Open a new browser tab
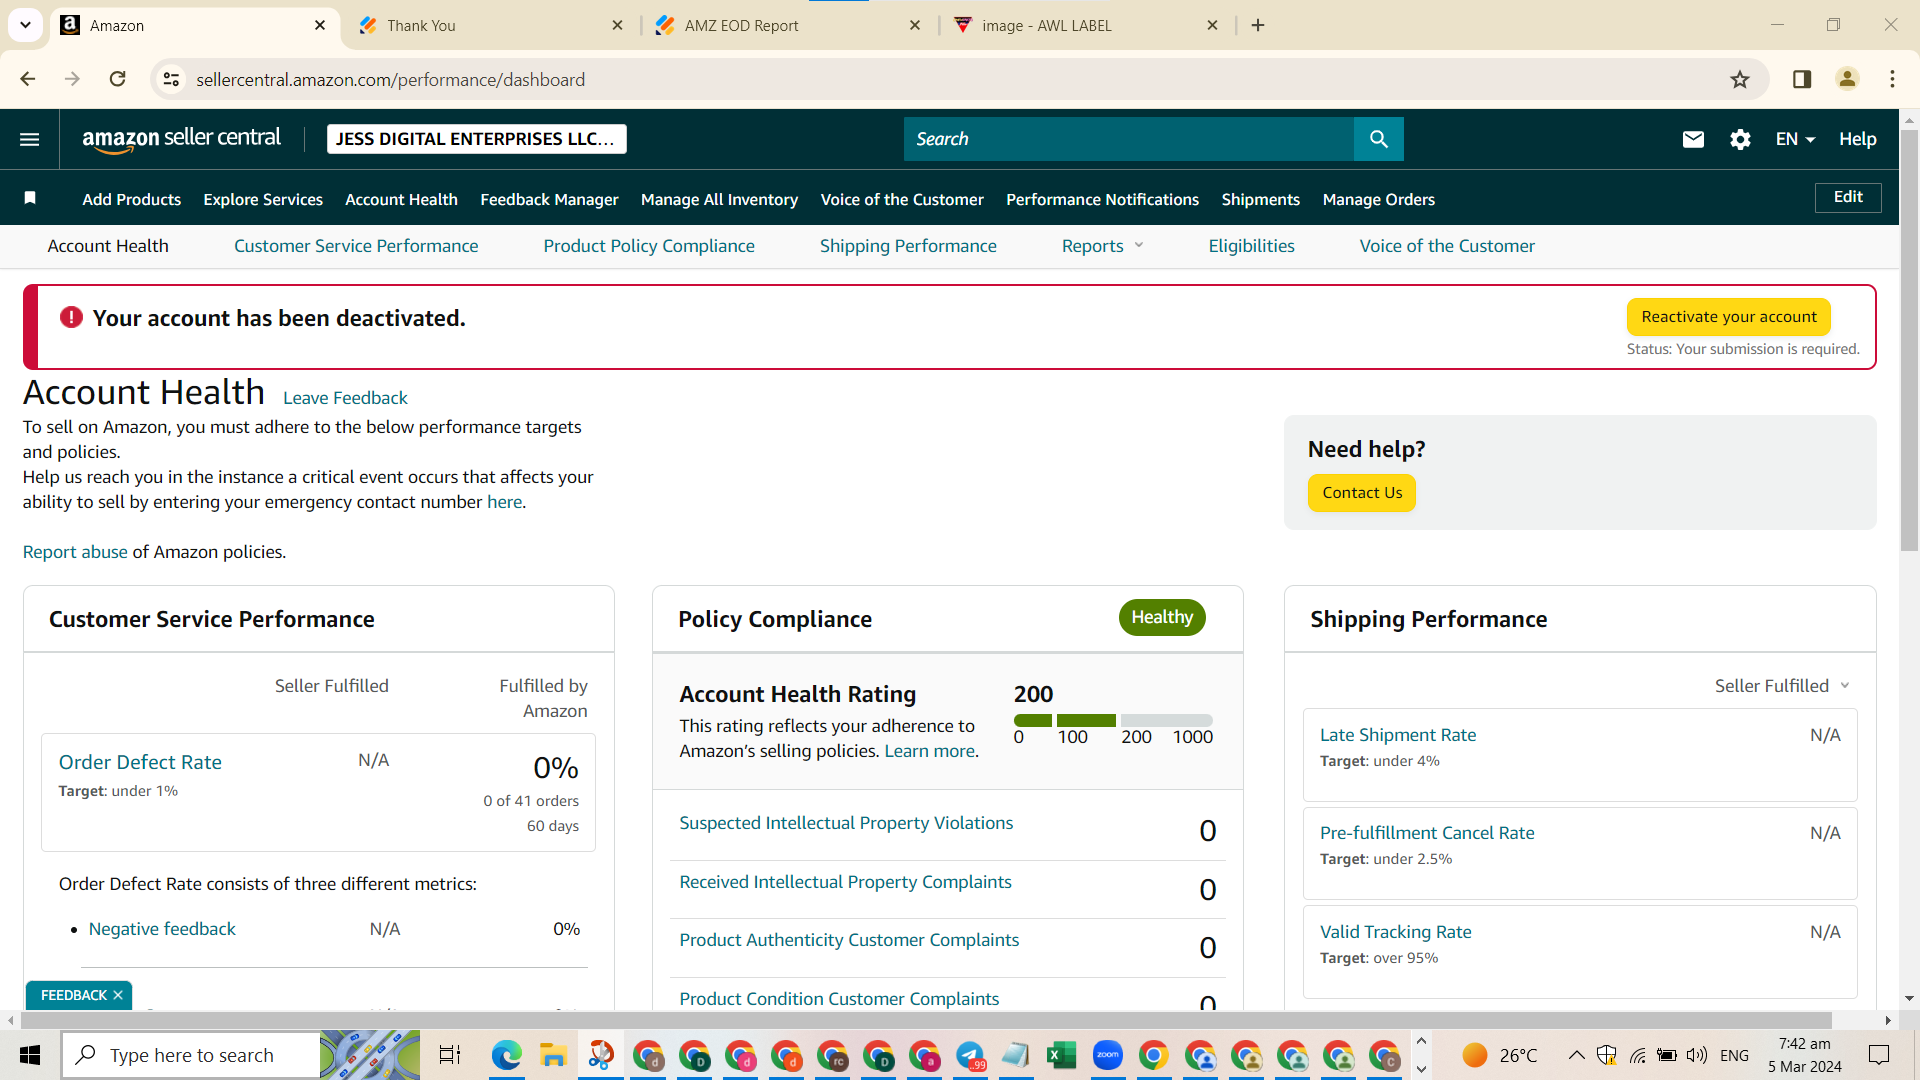Viewport: 1920px width, 1080px height. coord(1258,25)
